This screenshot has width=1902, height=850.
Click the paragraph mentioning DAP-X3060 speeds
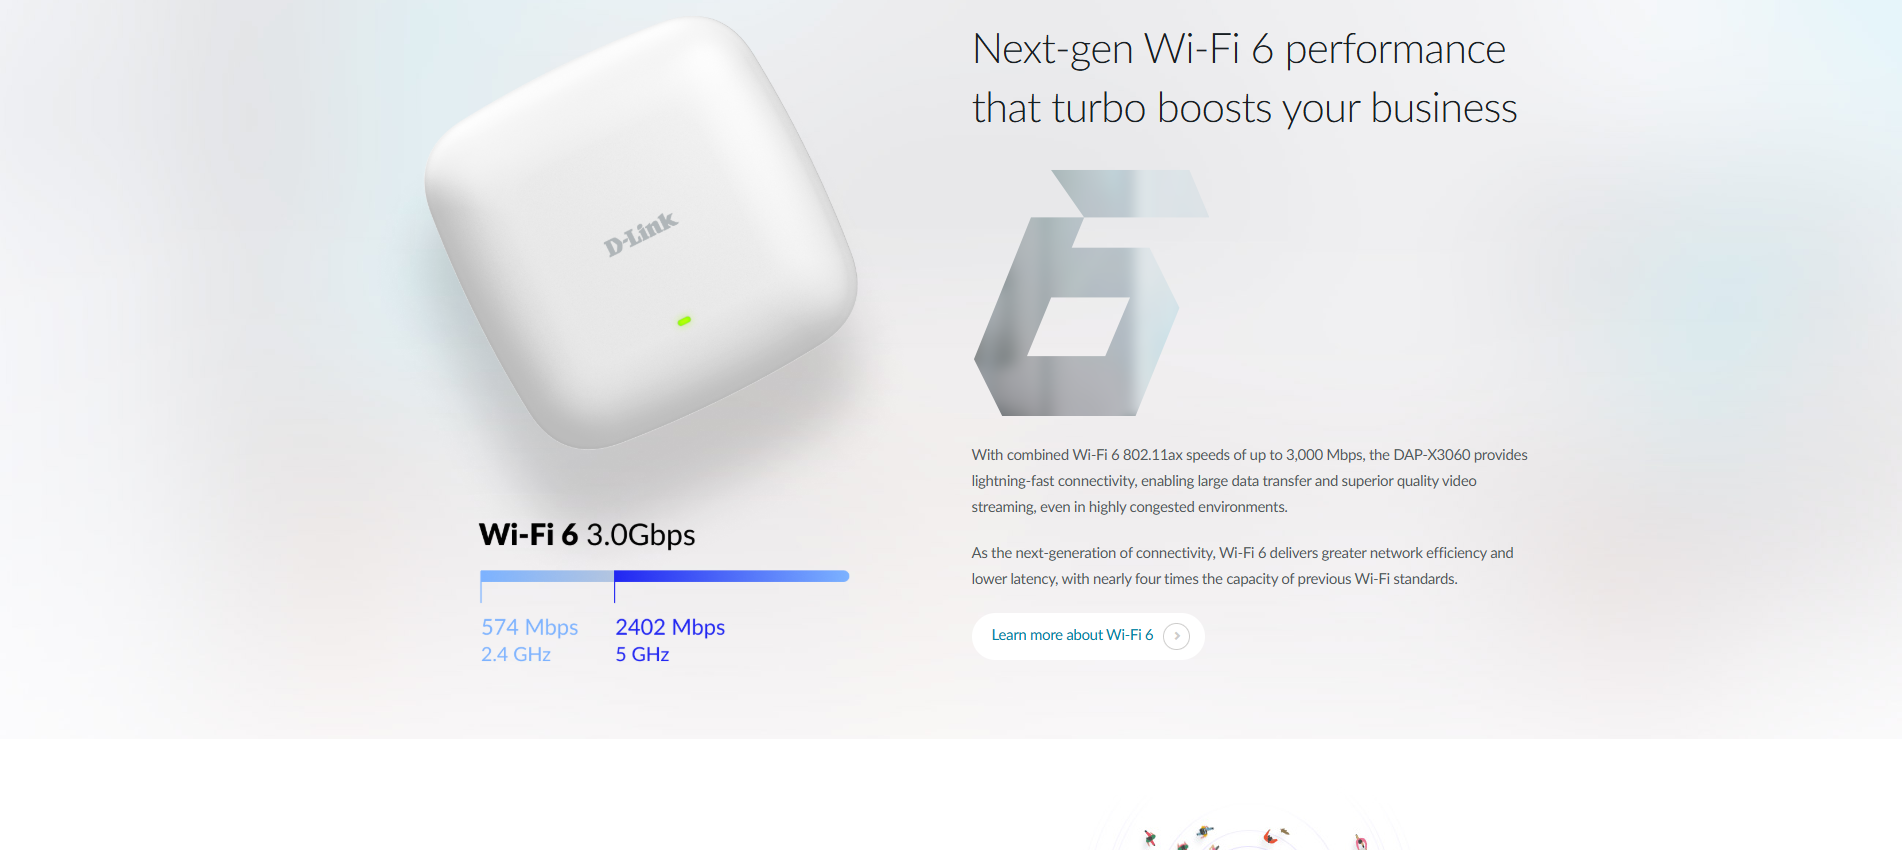pos(1249,481)
